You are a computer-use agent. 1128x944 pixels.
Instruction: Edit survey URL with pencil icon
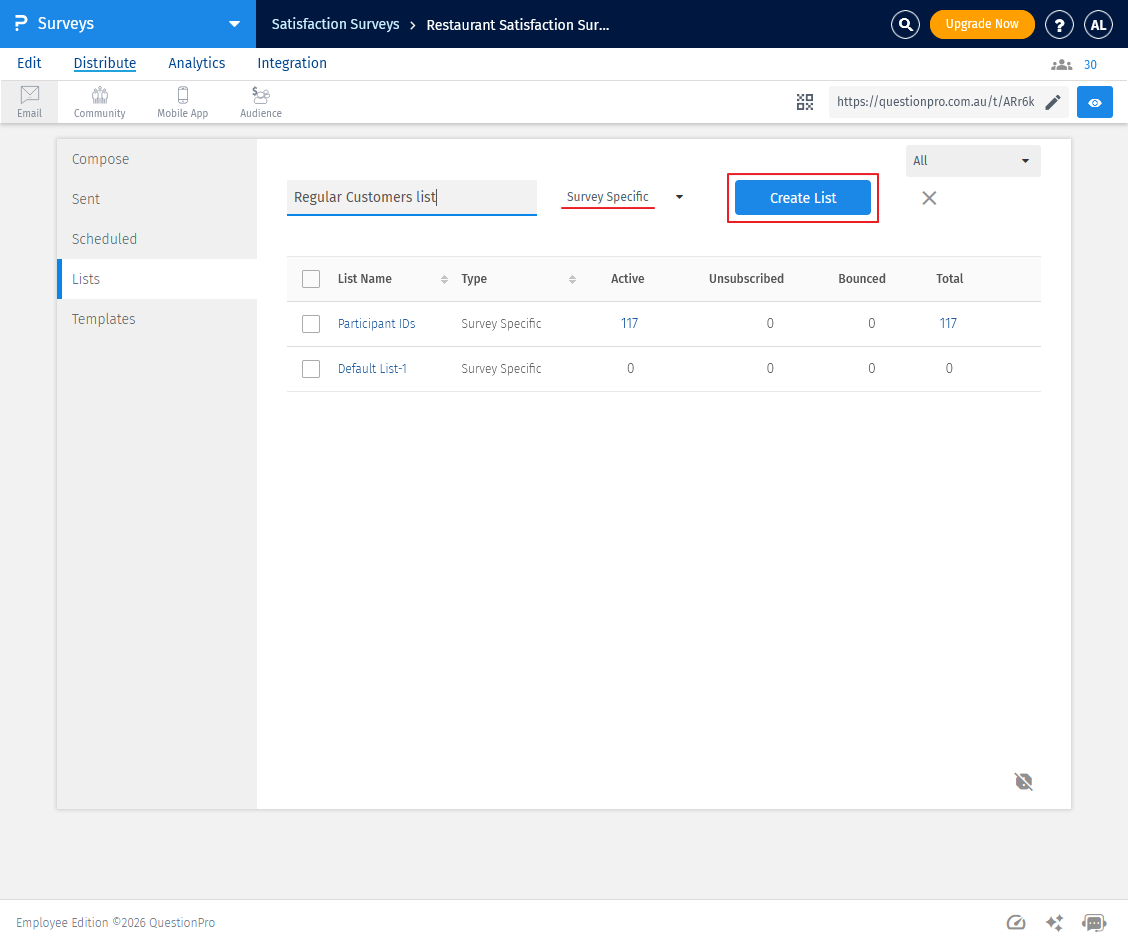coord(1052,102)
